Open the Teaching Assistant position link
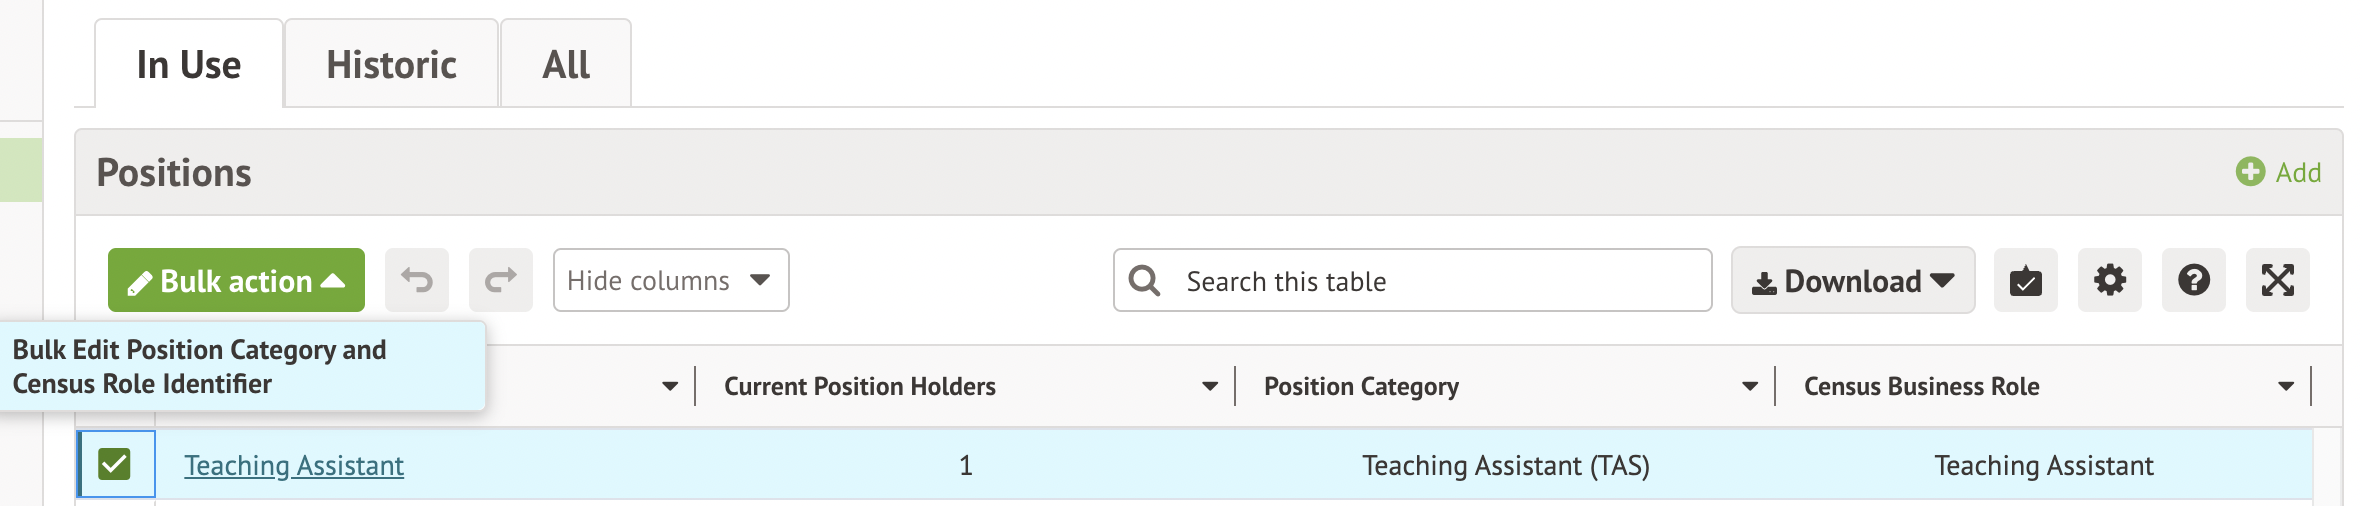Viewport: 2362px width, 506px height. [x=294, y=465]
